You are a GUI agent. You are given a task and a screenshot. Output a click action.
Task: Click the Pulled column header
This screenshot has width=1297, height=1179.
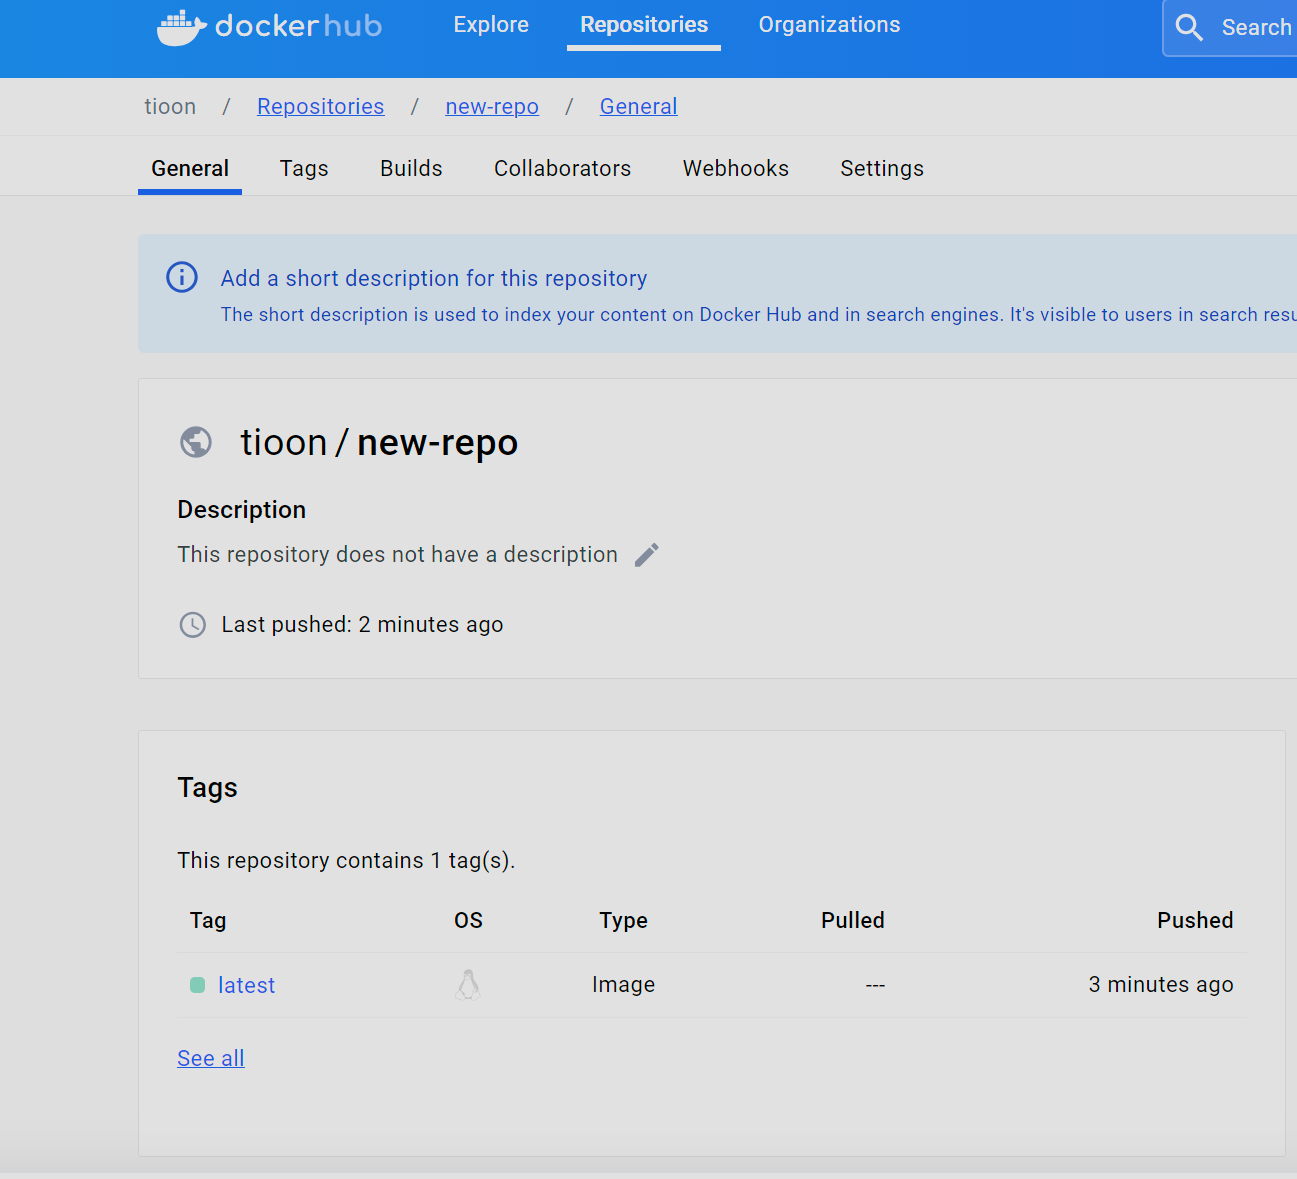point(853,920)
